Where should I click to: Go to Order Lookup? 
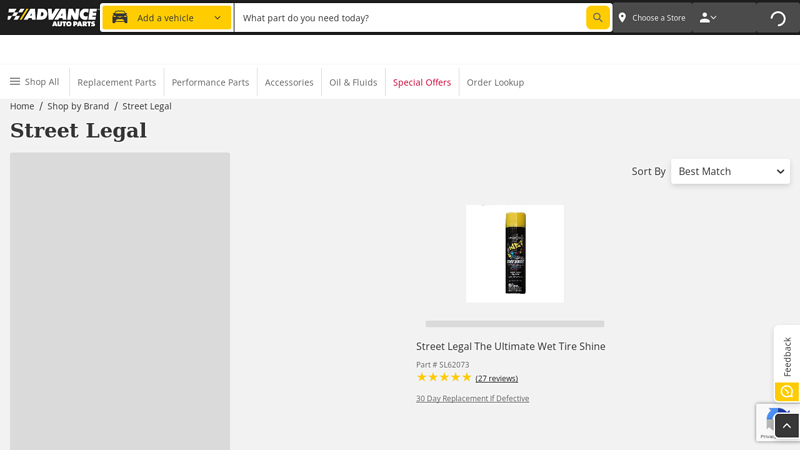coord(495,82)
